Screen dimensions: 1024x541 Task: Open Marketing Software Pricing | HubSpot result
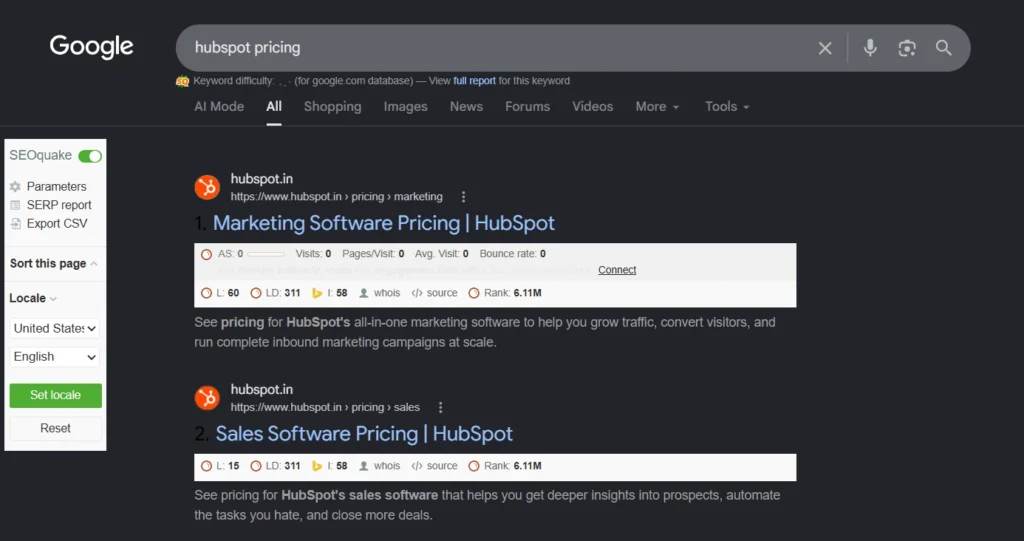384,223
